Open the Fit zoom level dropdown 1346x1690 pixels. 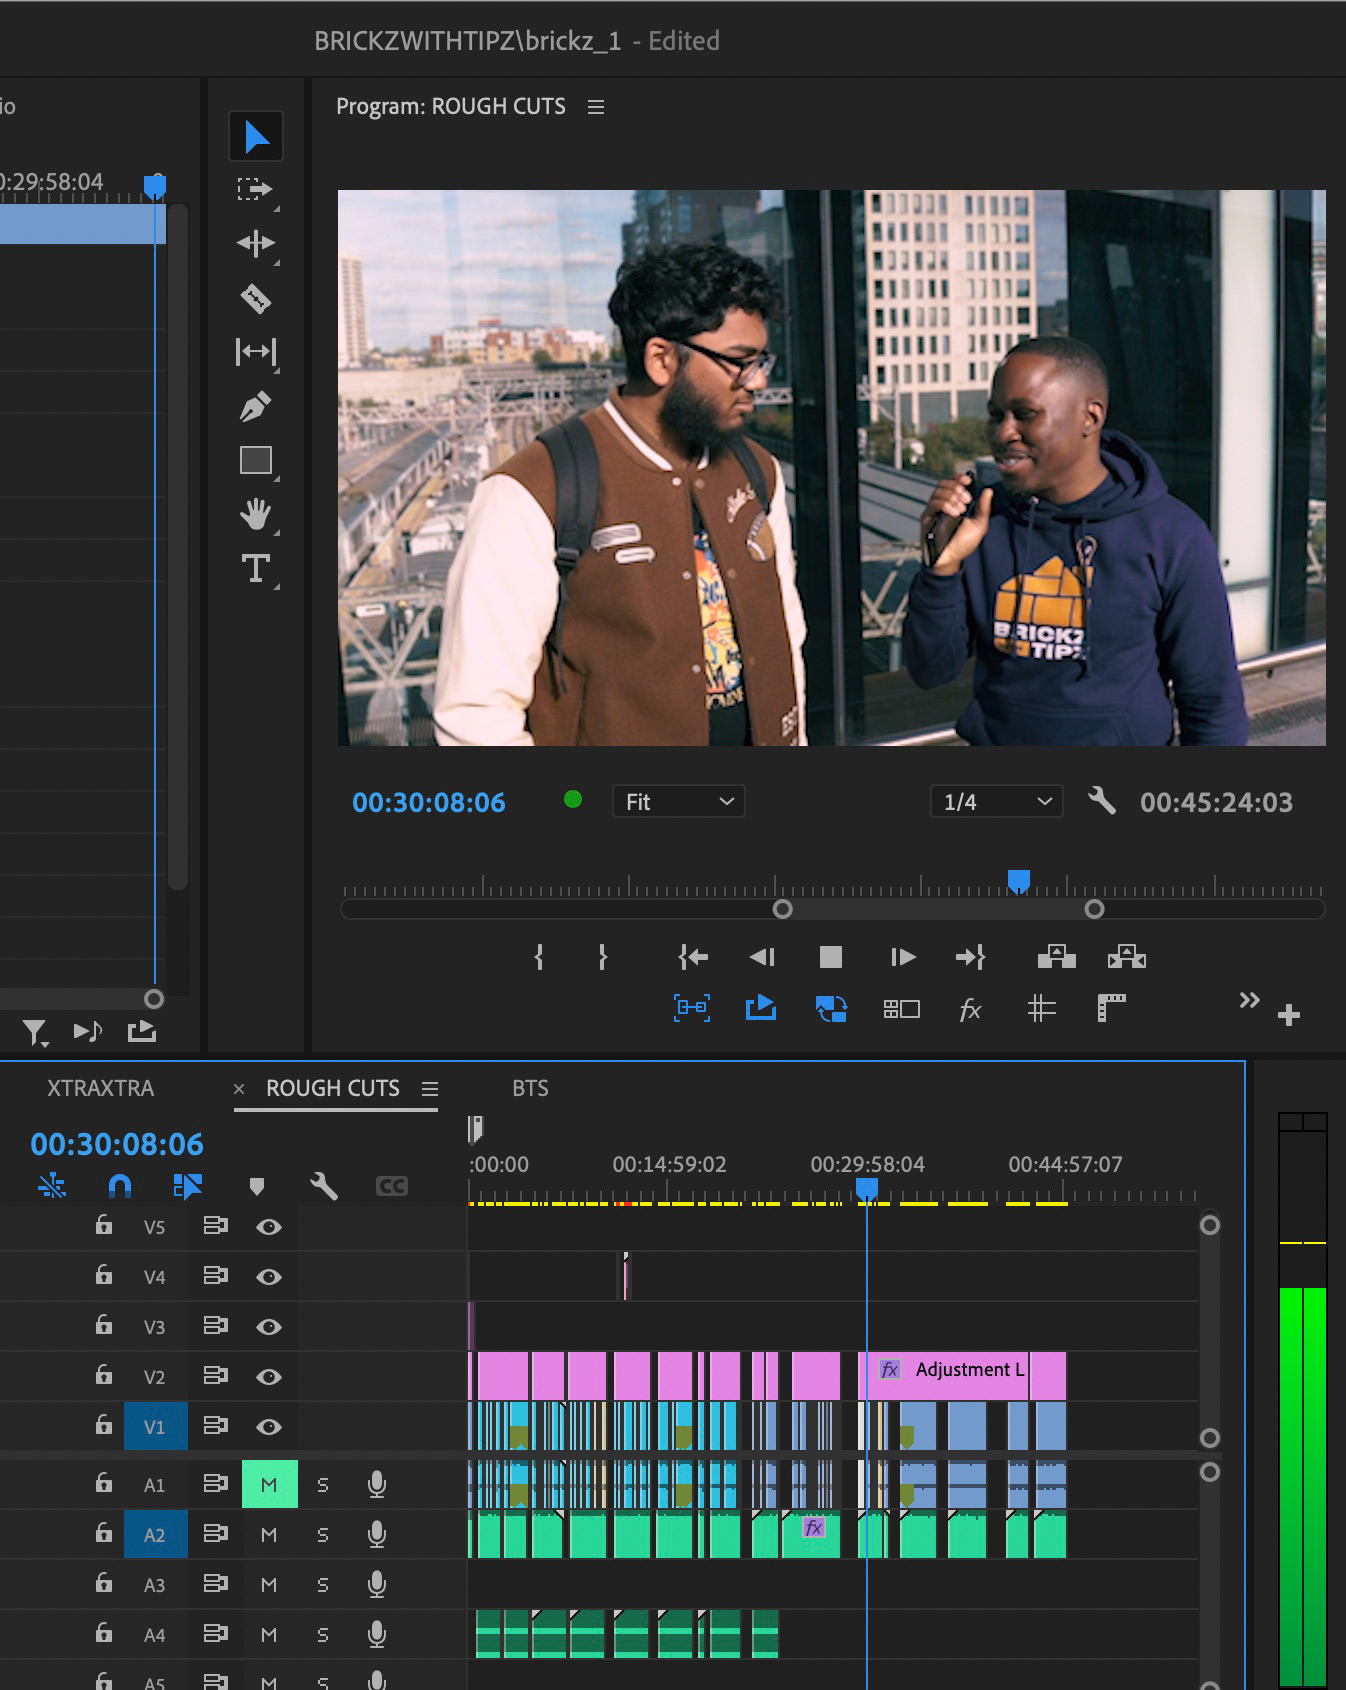click(678, 802)
